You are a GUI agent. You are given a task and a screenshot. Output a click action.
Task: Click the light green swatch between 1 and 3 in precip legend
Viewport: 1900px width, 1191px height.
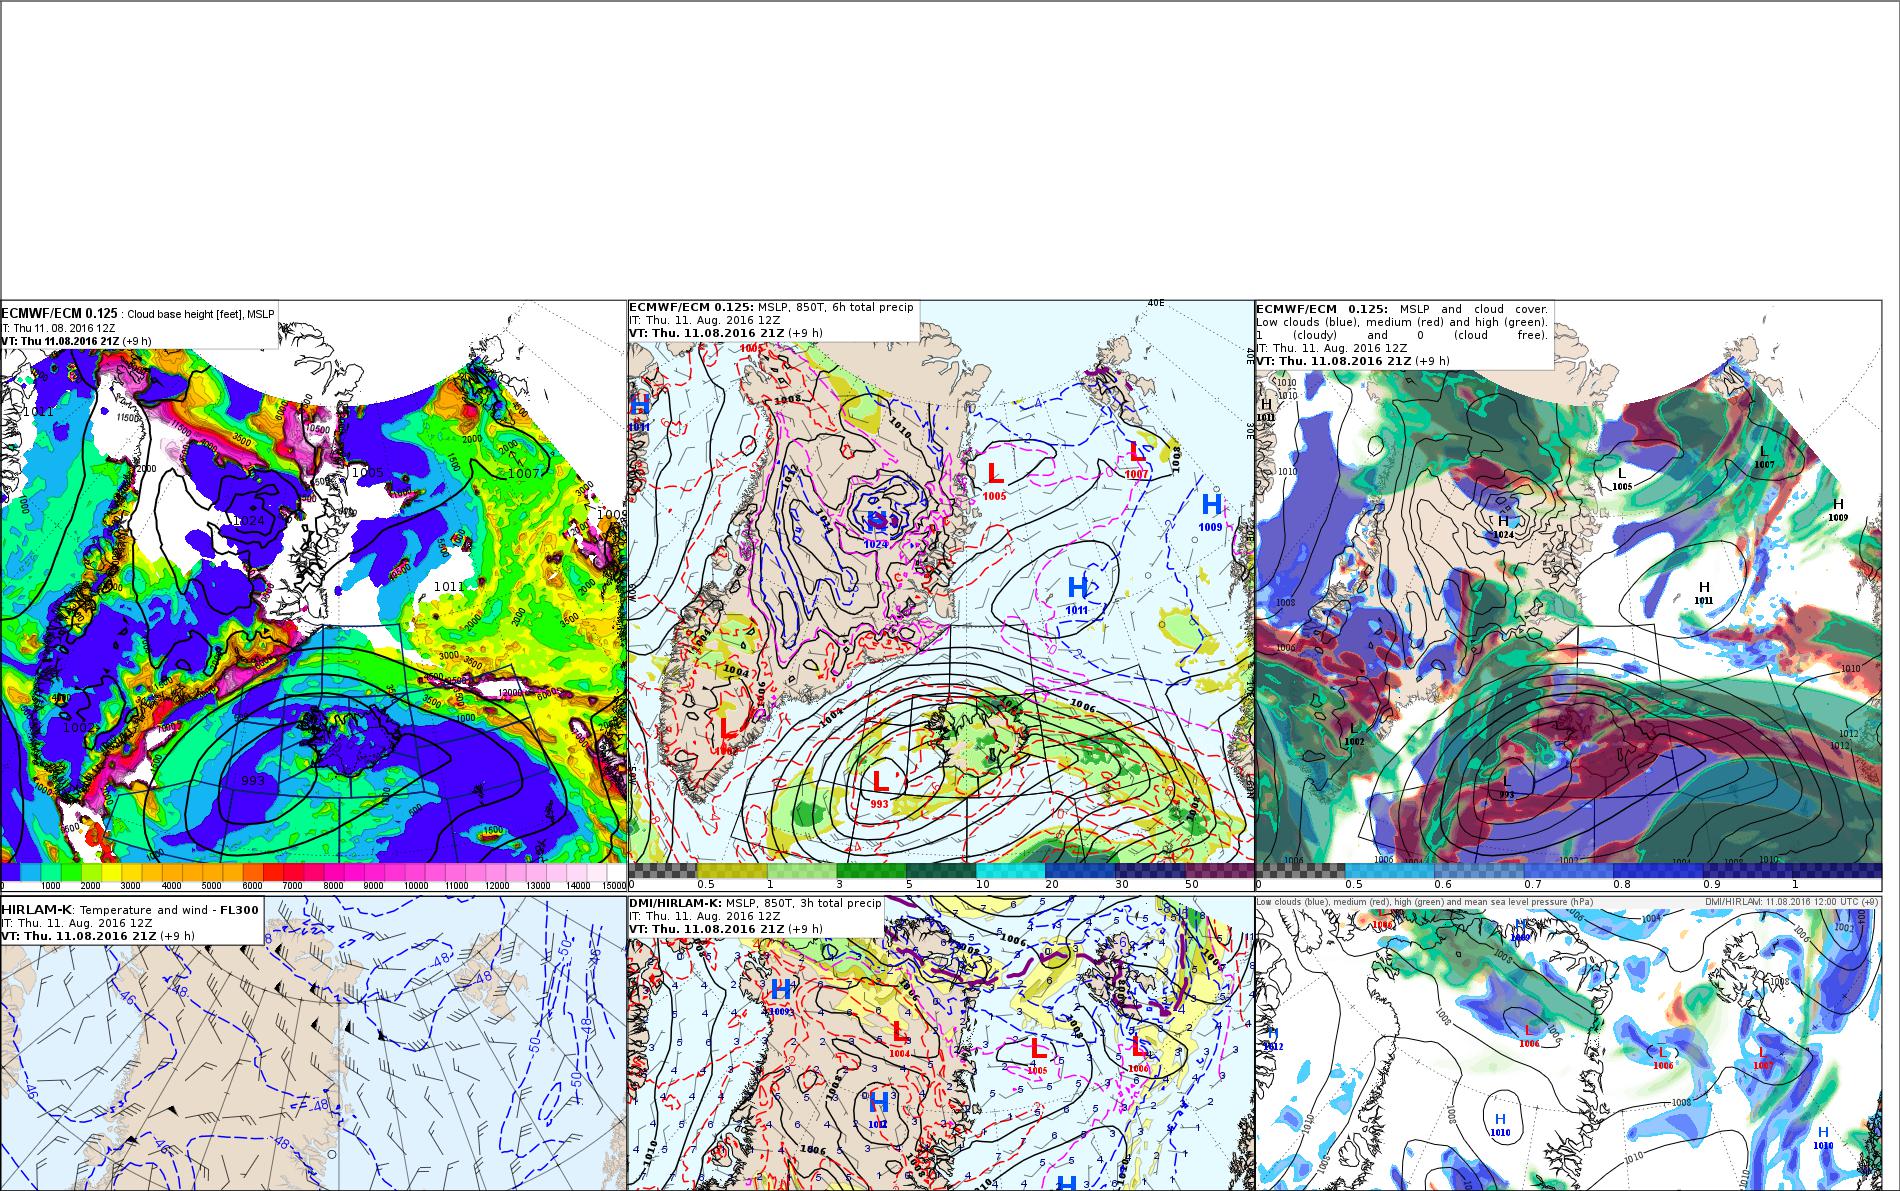tap(802, 870)
